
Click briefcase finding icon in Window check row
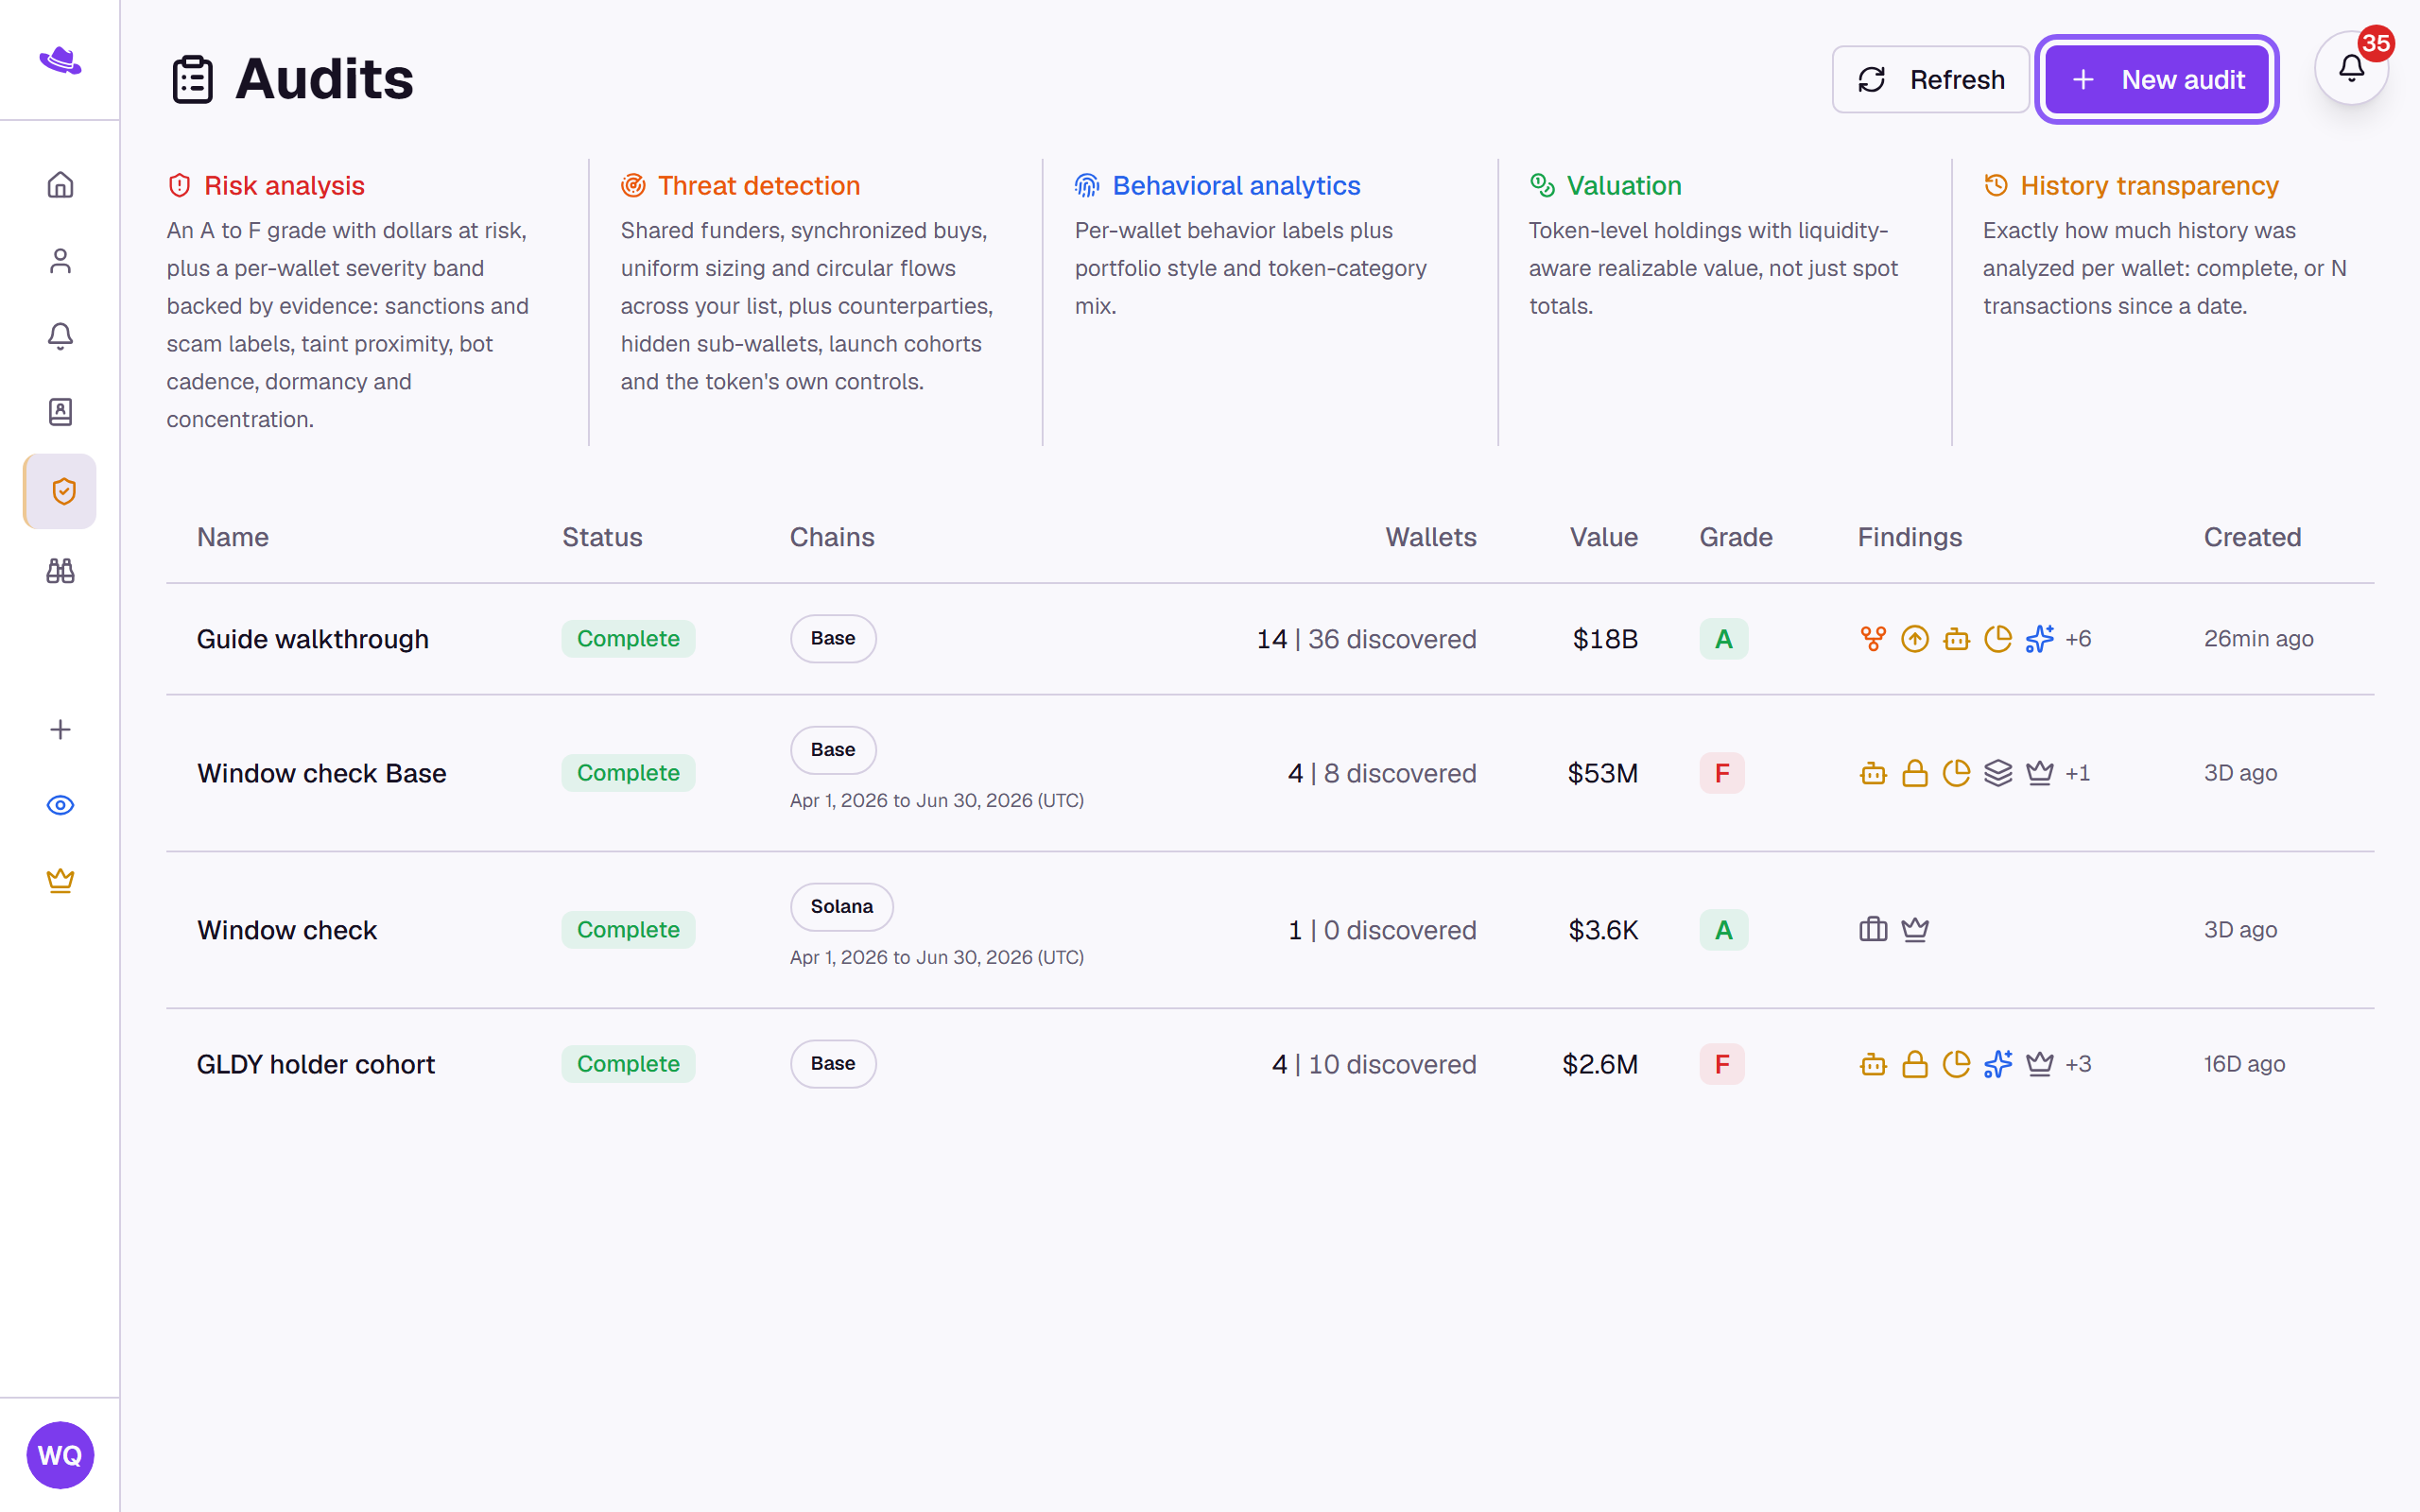pyautogui.click(x=1873, y=930)
